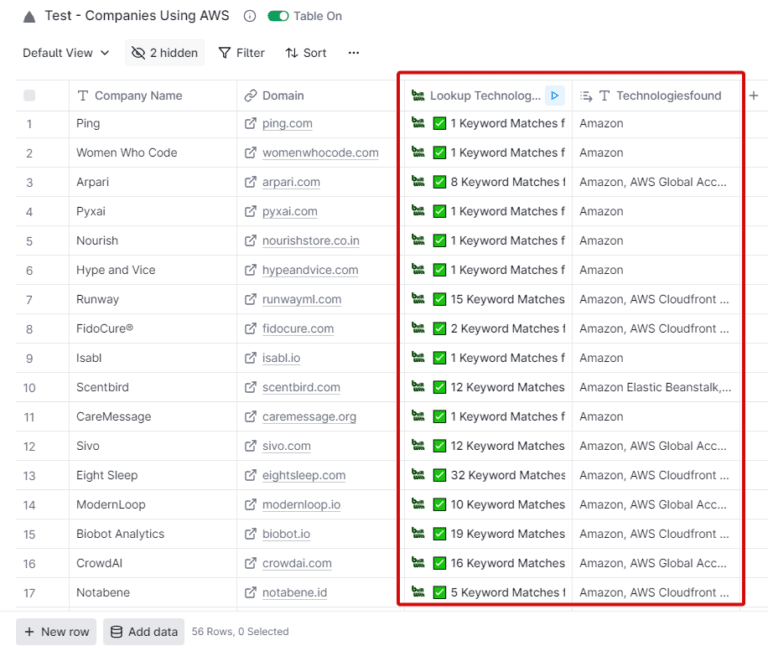Click the green status check in Runway row
The image size is (768, 651).
click(439, 299)
